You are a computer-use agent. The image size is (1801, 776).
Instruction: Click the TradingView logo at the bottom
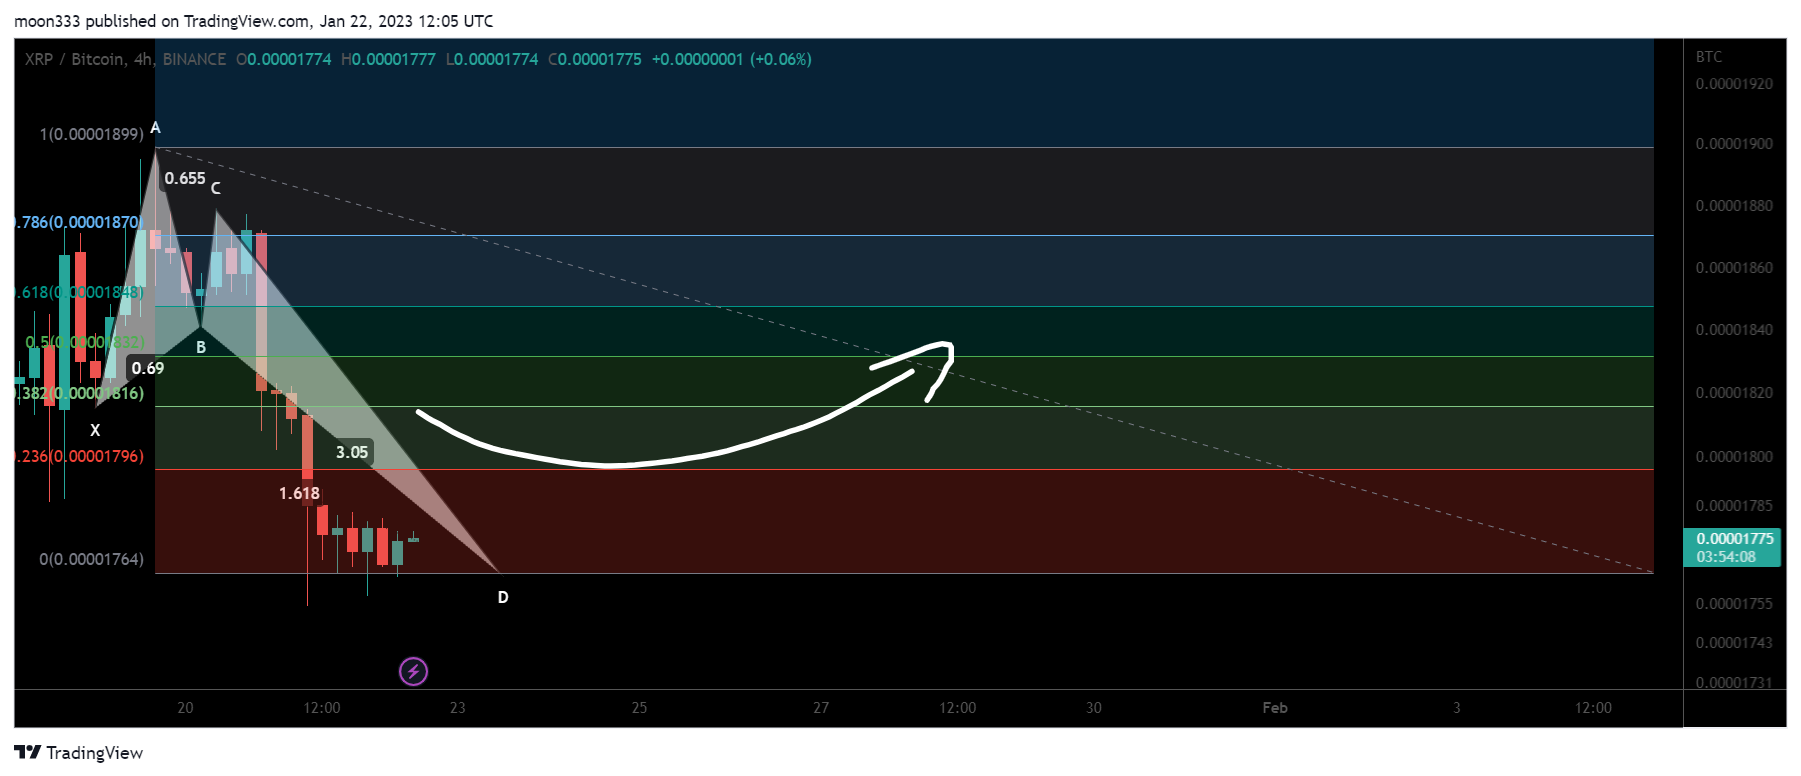[79, 753]
